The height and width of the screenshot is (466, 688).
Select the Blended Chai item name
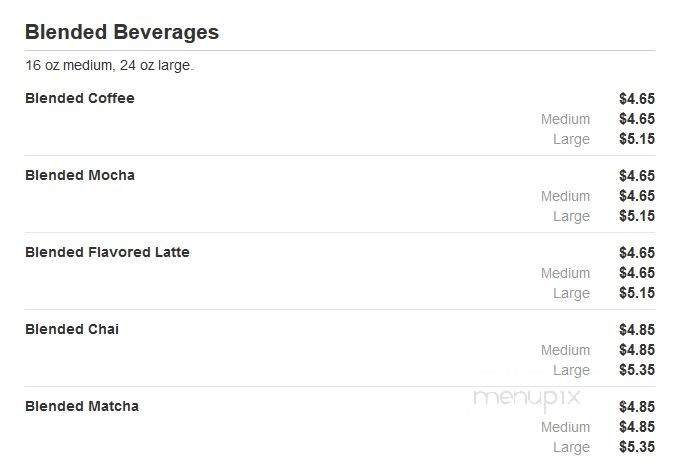click(x=71, y=329)
